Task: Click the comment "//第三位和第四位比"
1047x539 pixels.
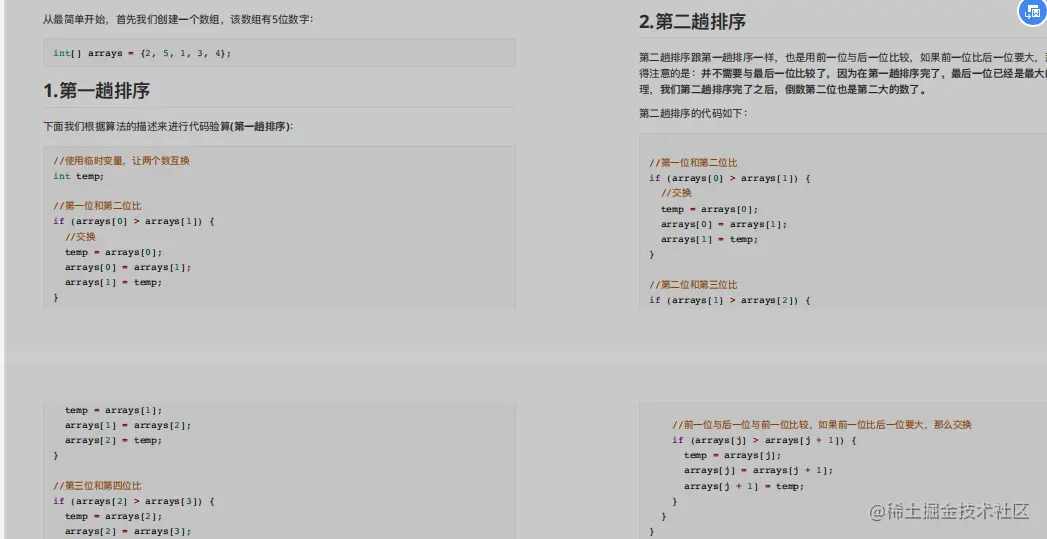Action: pyautogui.click(x=97, y=486)
